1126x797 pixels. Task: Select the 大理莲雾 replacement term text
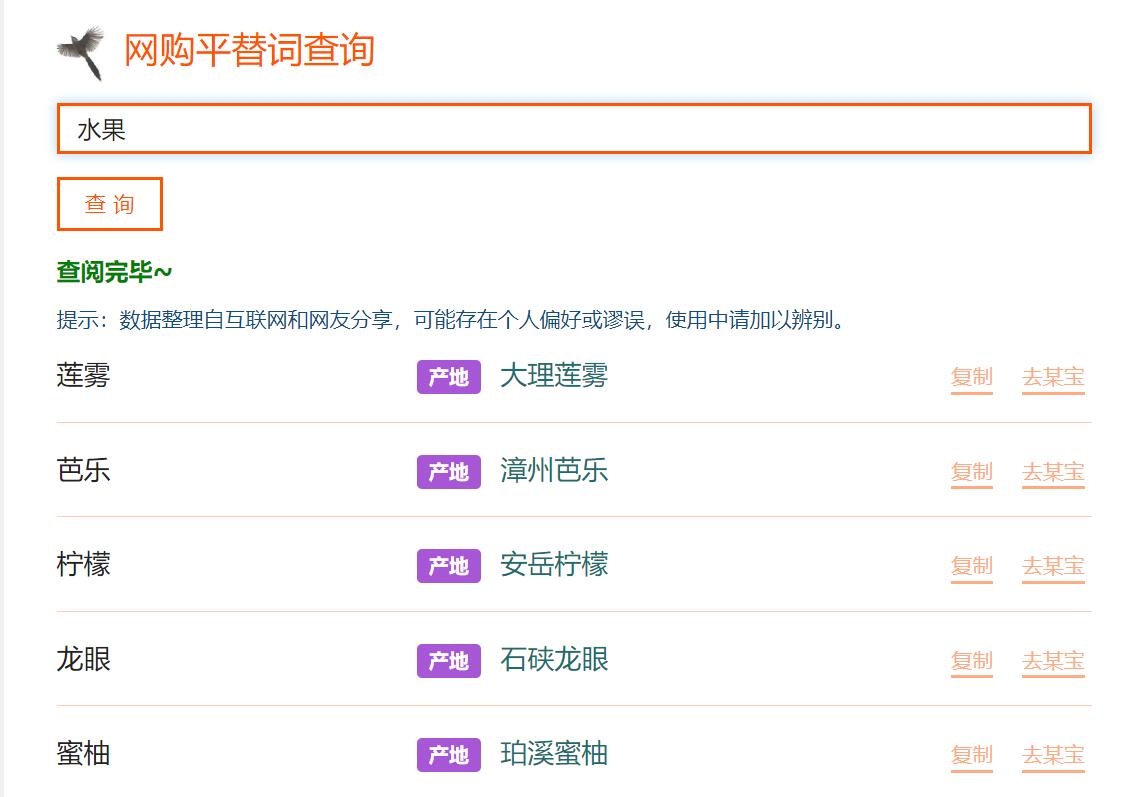pyautogui.click(x=554, y=376)
